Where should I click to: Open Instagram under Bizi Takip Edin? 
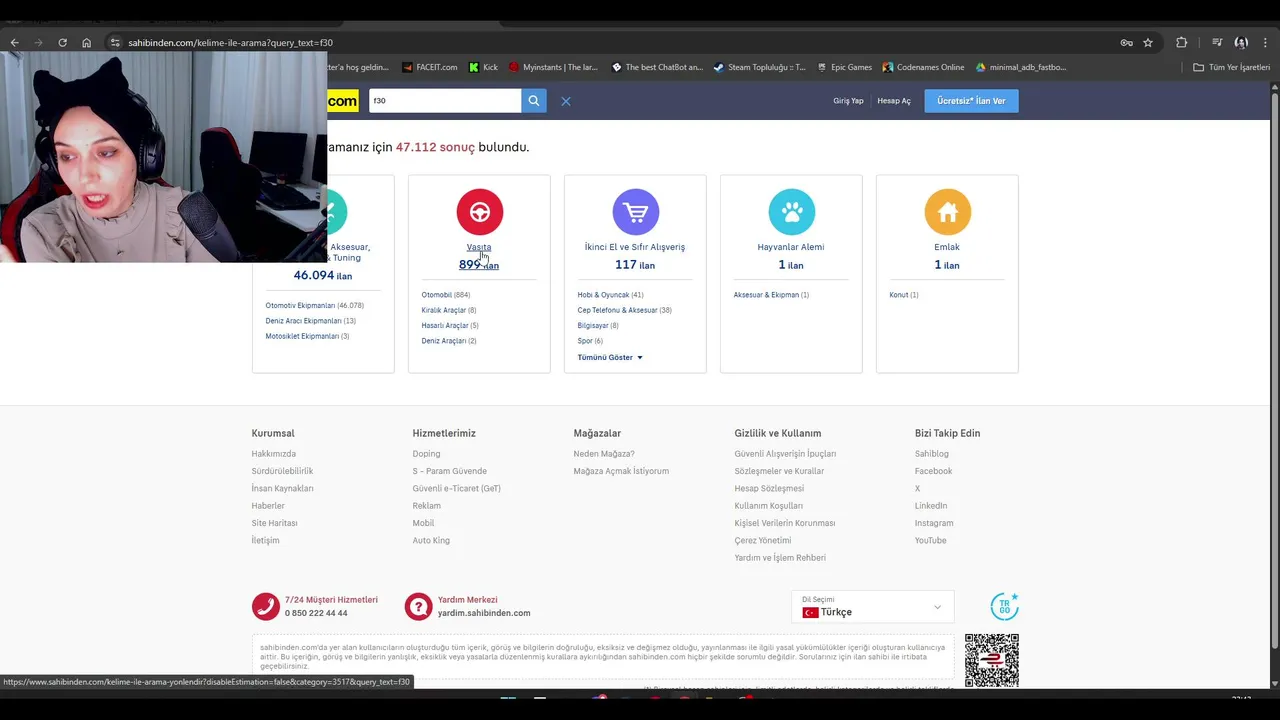coord(934,523)
